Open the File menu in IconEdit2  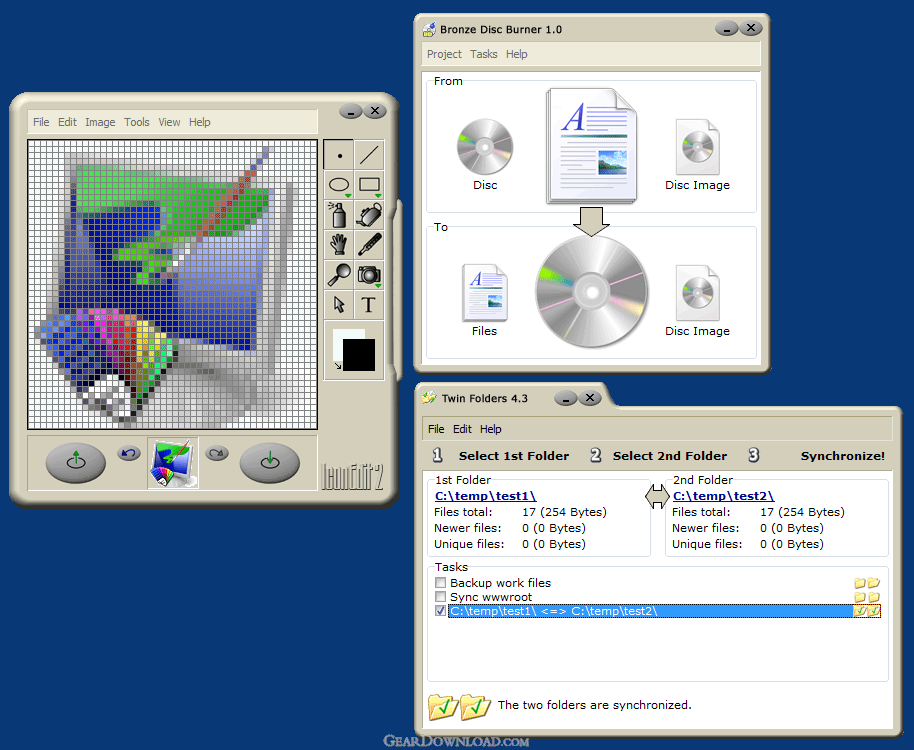click(x=41, y=122)
